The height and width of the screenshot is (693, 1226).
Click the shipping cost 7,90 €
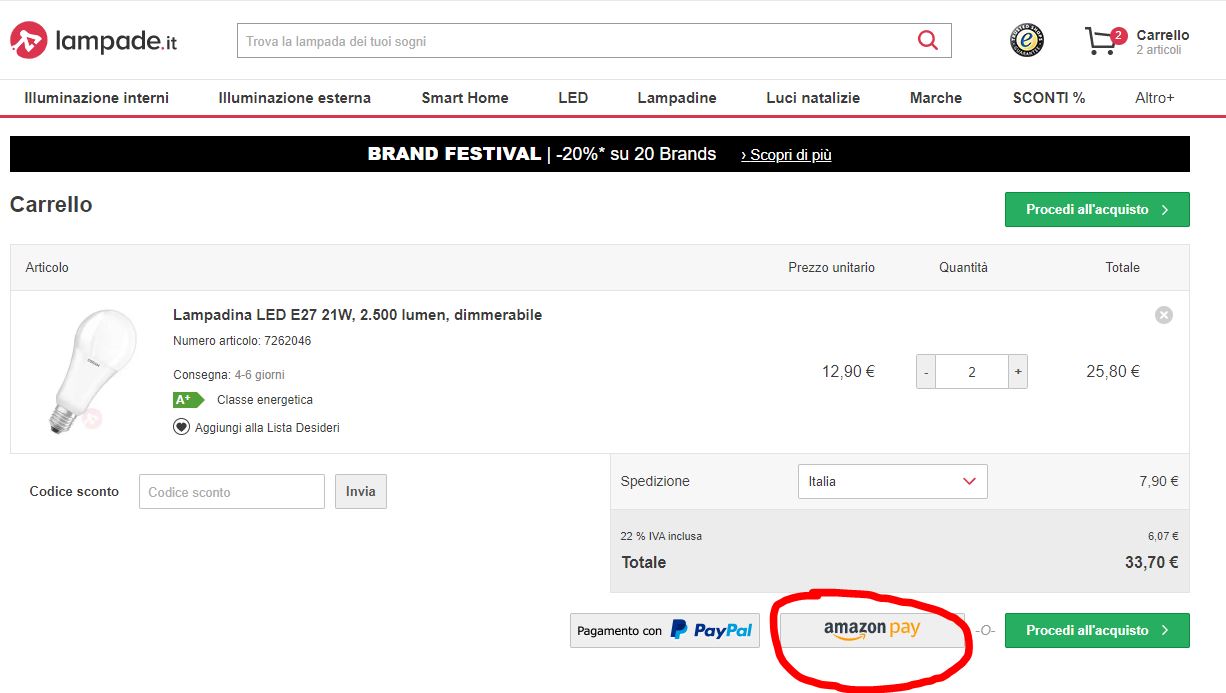pos(1159,481)
